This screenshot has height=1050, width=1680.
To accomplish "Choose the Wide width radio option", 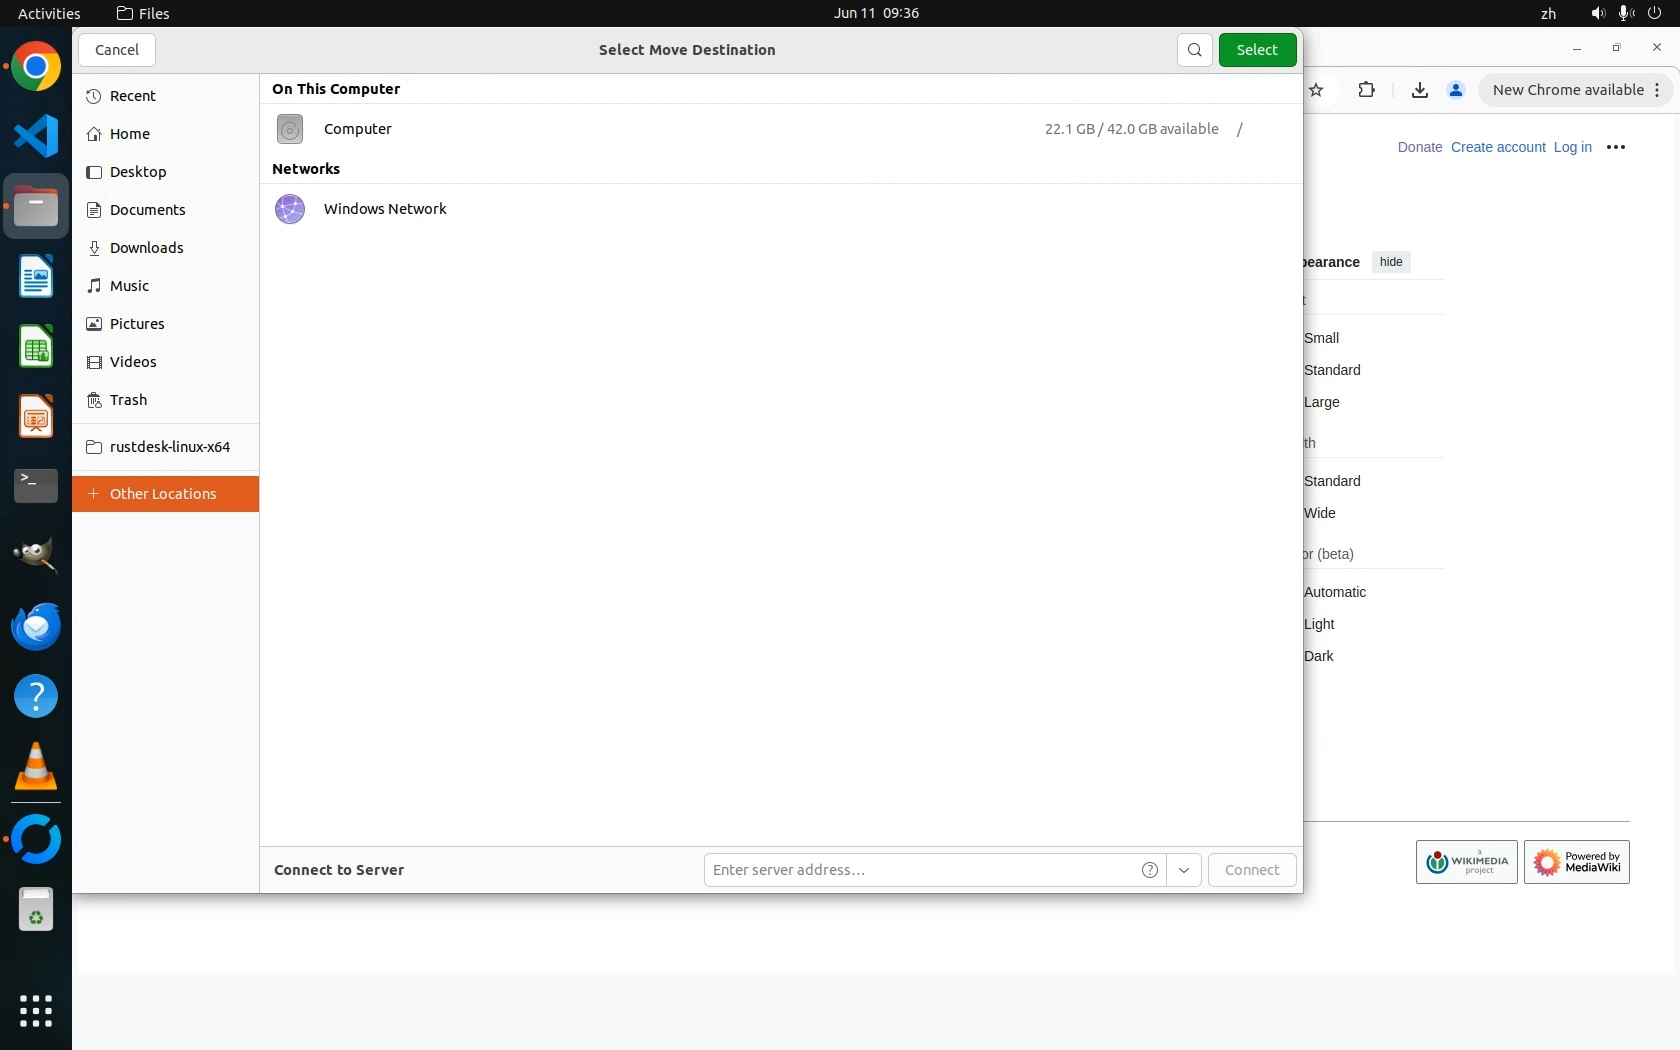I will tap(1319, 513).
